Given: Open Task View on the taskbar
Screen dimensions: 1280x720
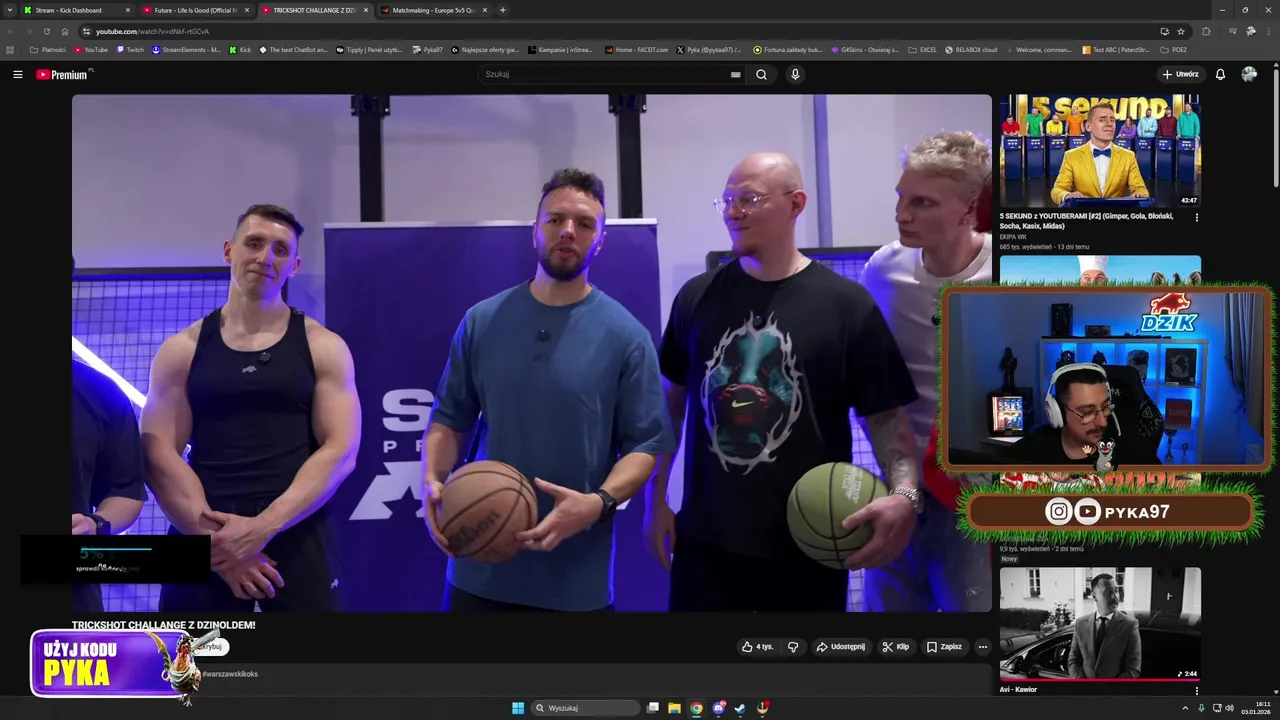Looking at the screenshot, I should 652,708.
